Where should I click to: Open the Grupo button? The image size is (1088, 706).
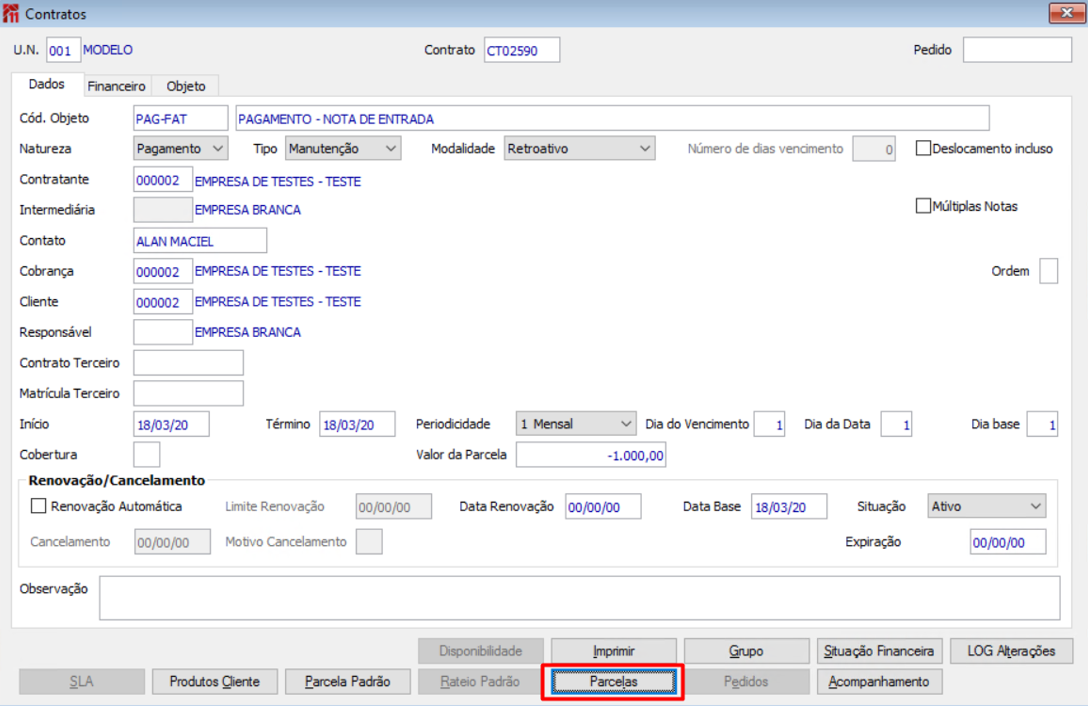746,651
